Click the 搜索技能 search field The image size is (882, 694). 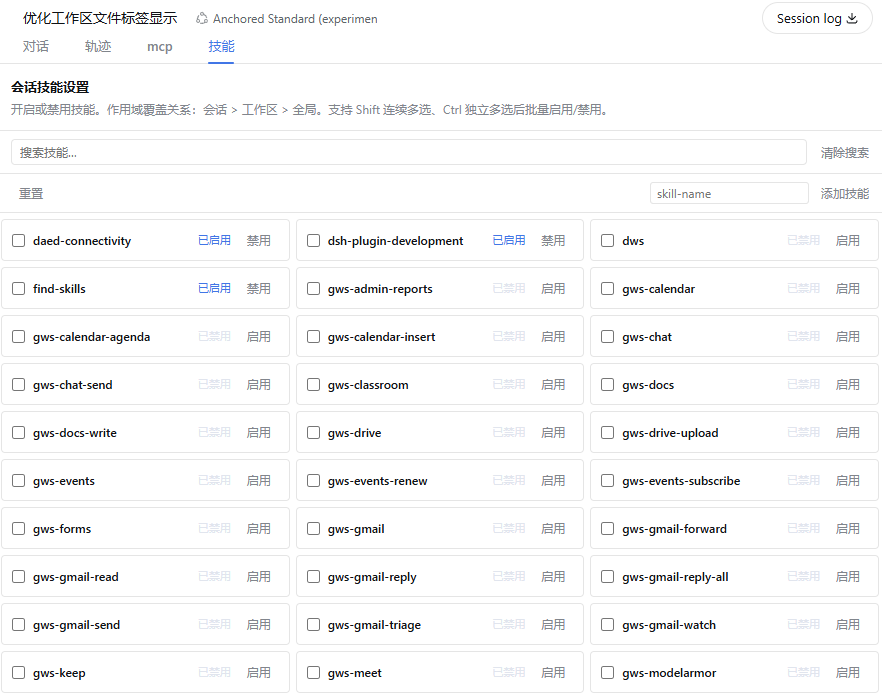[409, 152]
